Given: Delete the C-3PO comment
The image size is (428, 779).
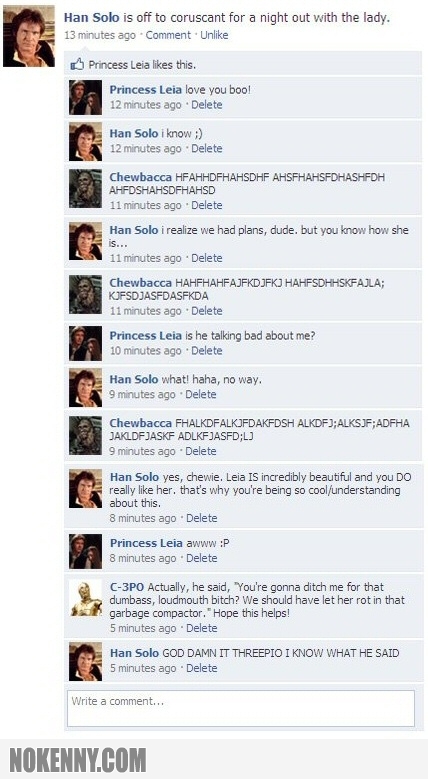Looking at the screenshot, I should 202,628.
